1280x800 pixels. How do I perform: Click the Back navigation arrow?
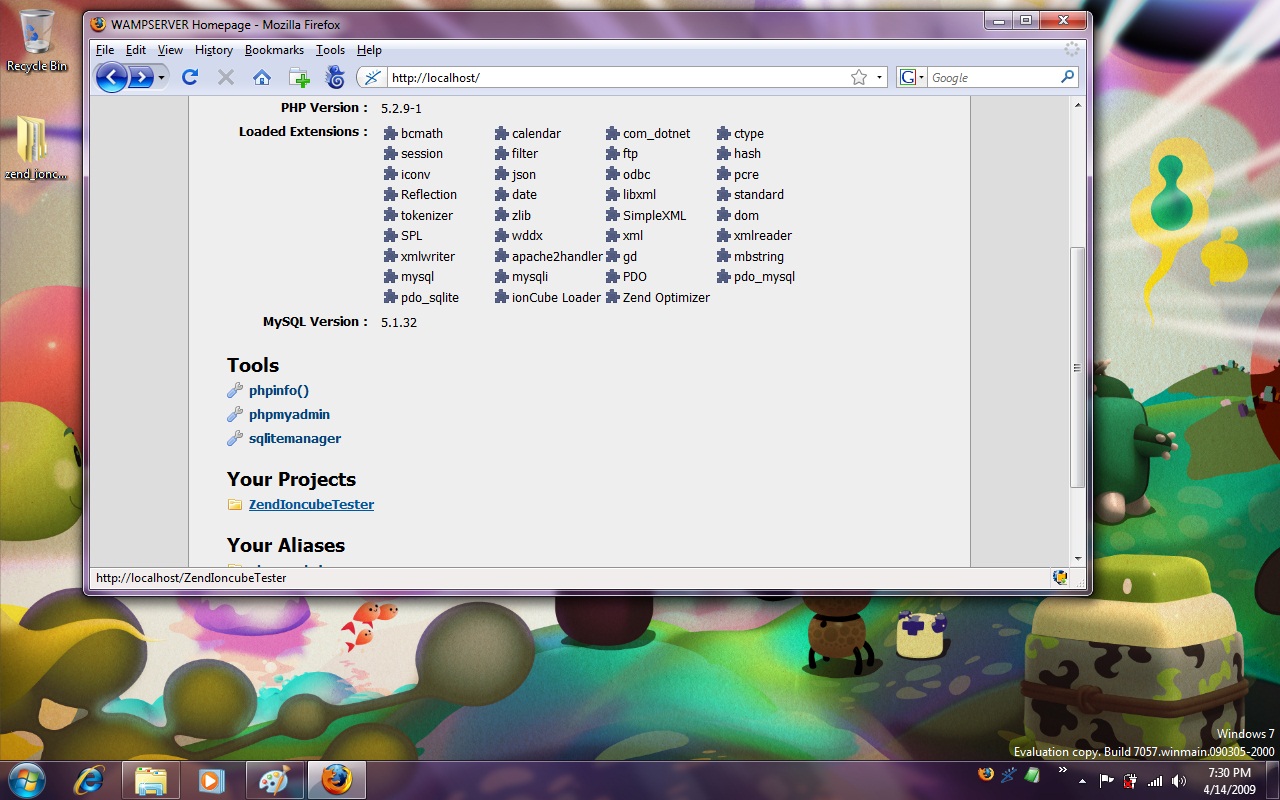click(x=111, y=77)
